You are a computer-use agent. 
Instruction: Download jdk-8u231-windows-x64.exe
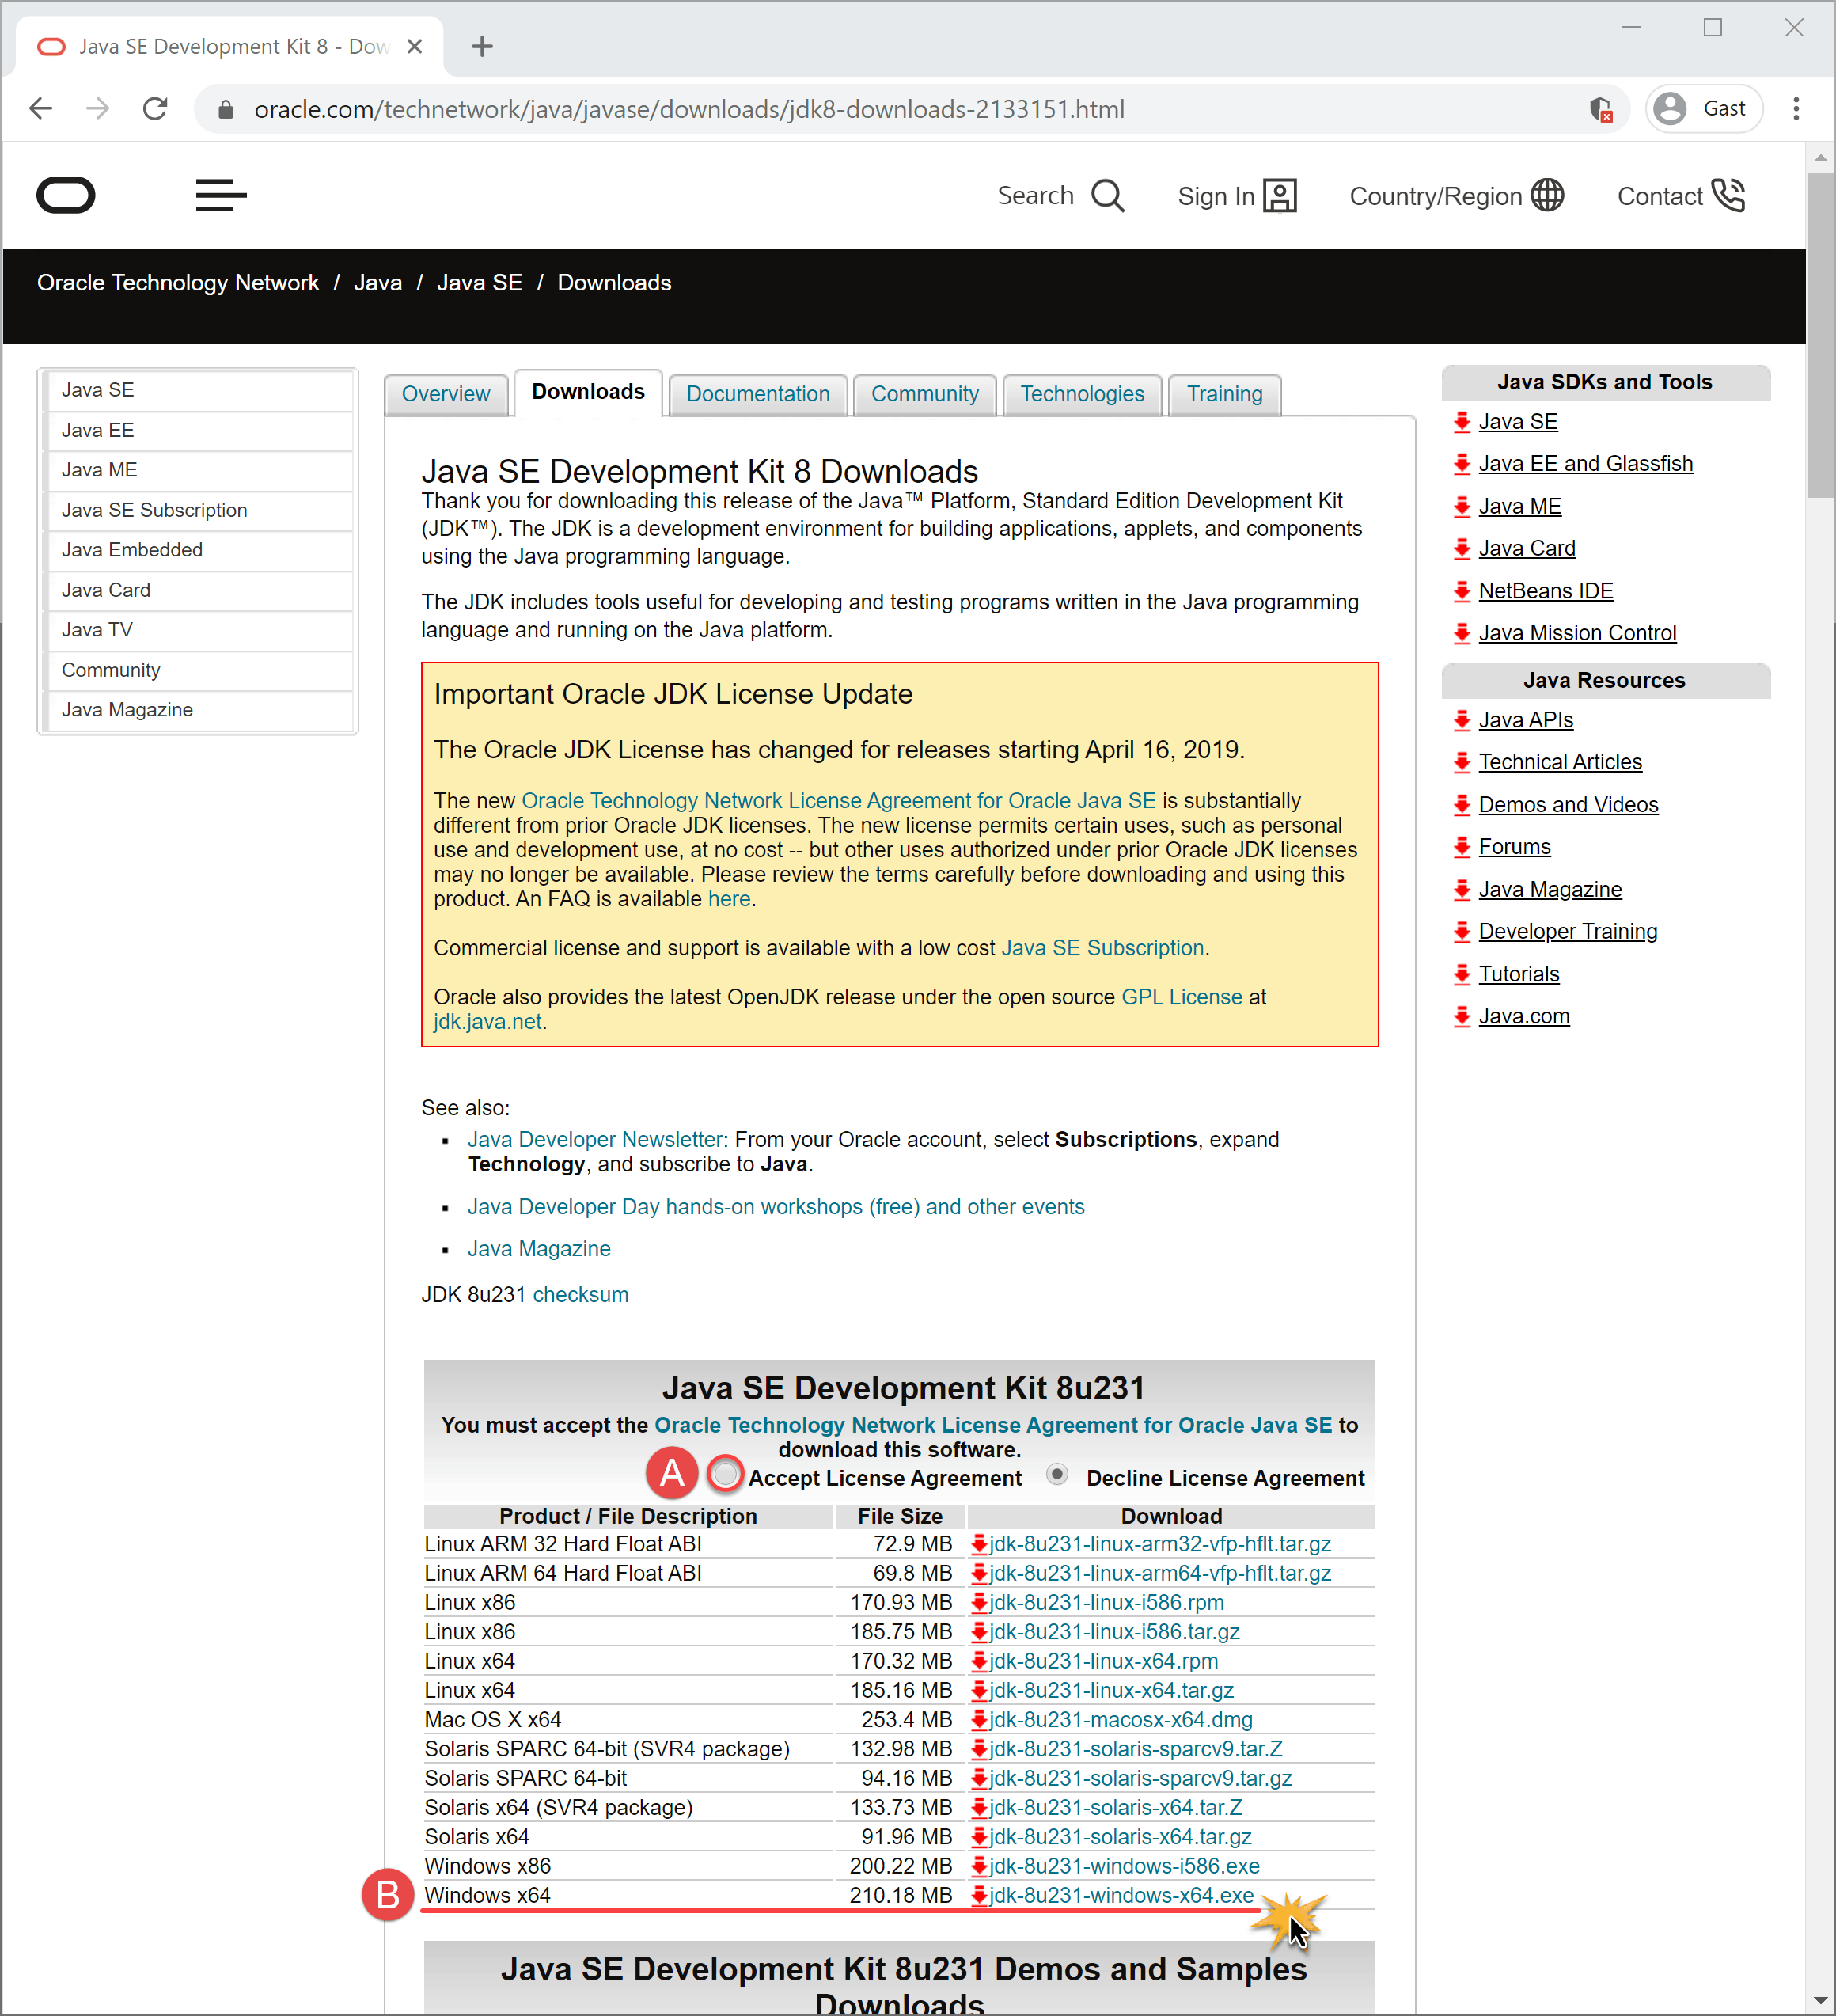1121,1896
